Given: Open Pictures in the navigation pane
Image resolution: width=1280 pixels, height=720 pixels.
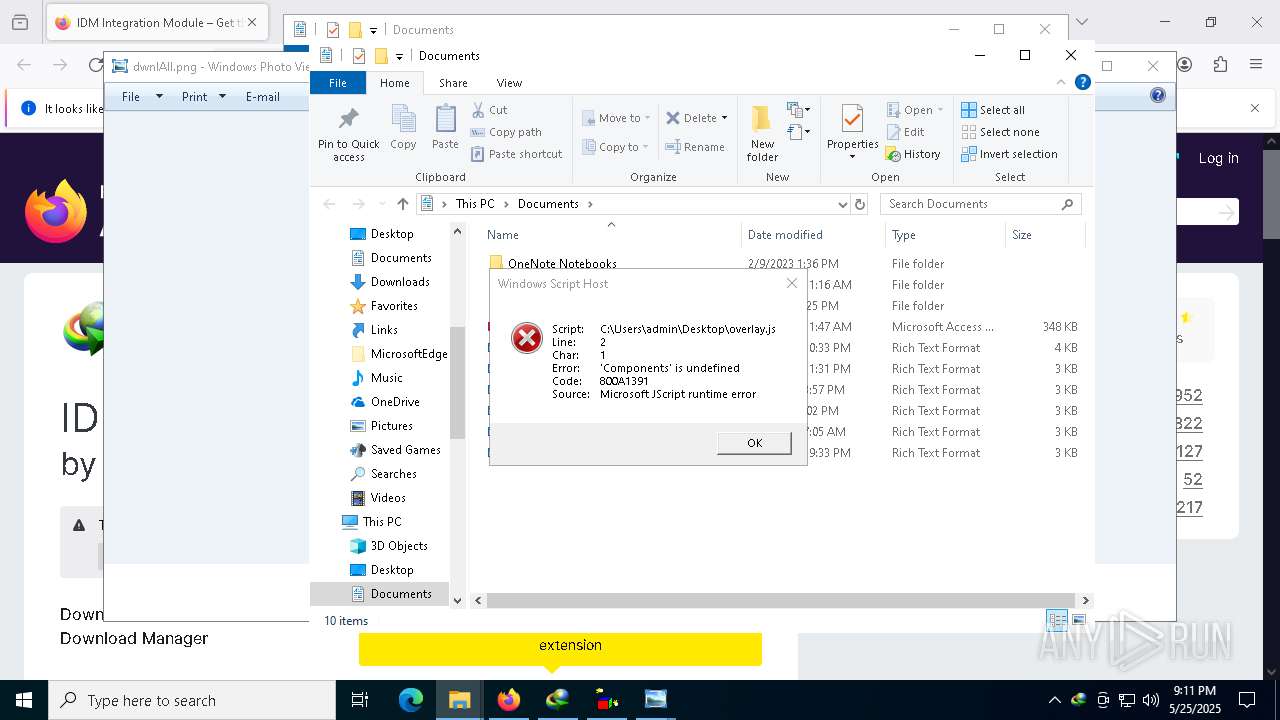Looking at the screenshot, I should pyautogui.click(x=391, y=426).
